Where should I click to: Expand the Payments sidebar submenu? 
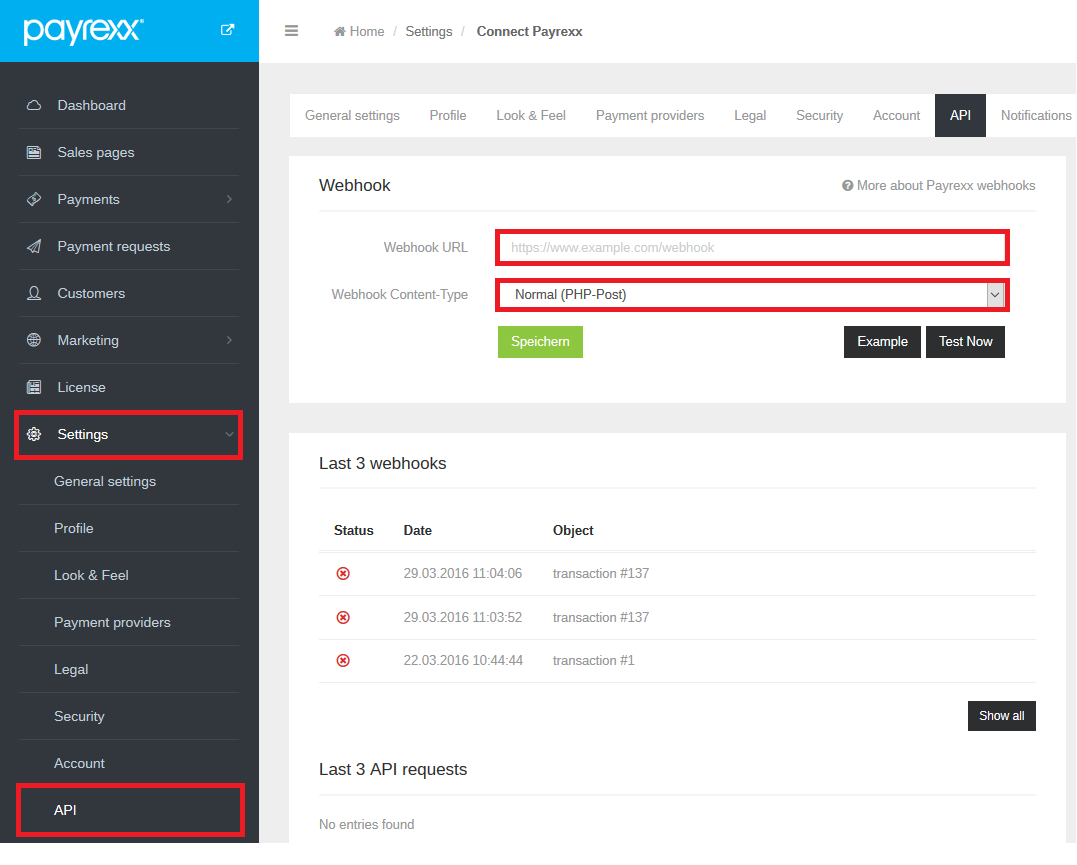point(229,199)
